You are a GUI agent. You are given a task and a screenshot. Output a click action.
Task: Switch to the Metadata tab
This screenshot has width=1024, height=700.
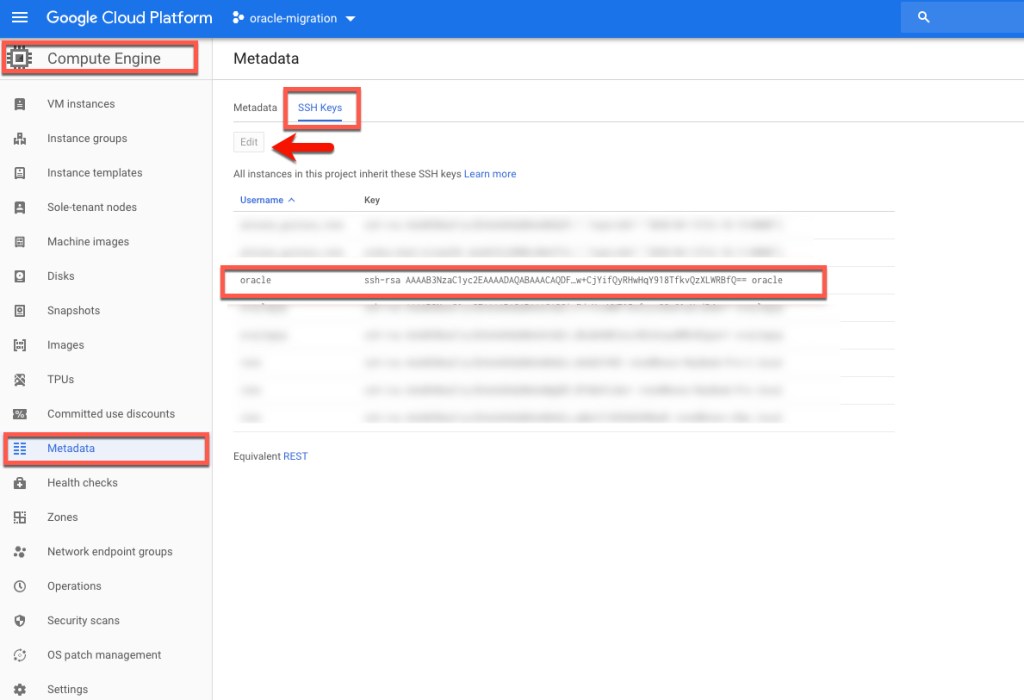255,108
